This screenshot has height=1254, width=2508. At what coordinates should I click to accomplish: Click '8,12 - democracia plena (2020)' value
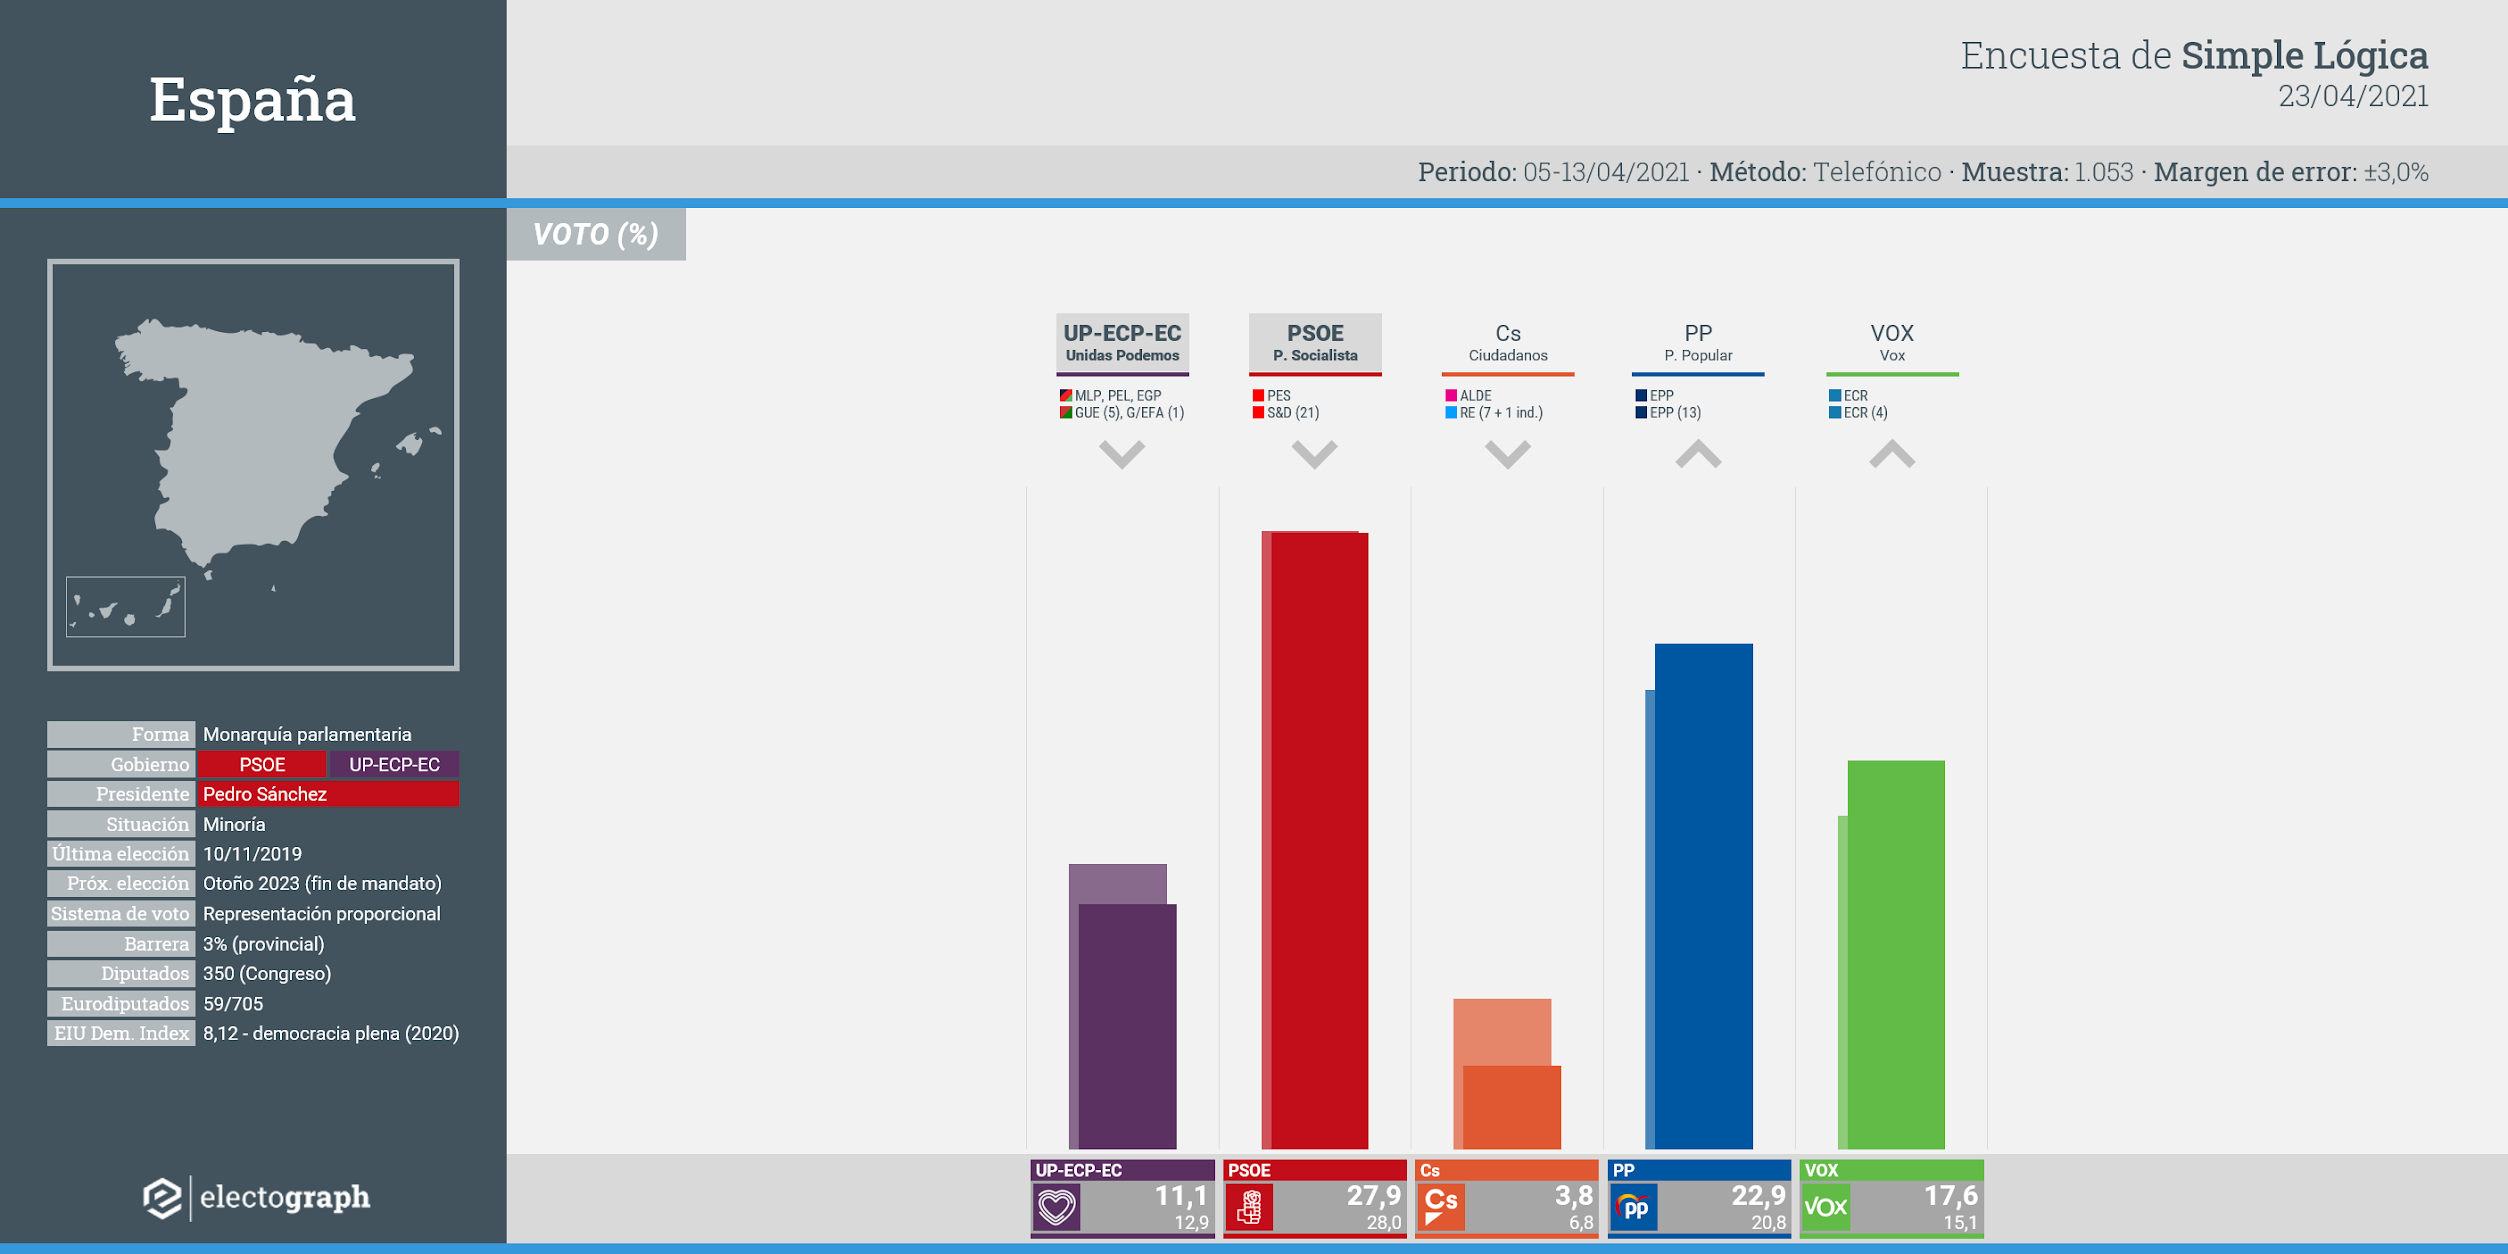tap(331, 1033)
